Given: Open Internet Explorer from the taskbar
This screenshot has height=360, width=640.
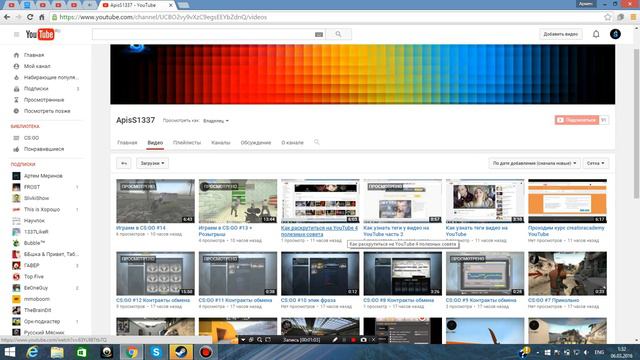Looking at the screenshot, I should coord(33,352).
